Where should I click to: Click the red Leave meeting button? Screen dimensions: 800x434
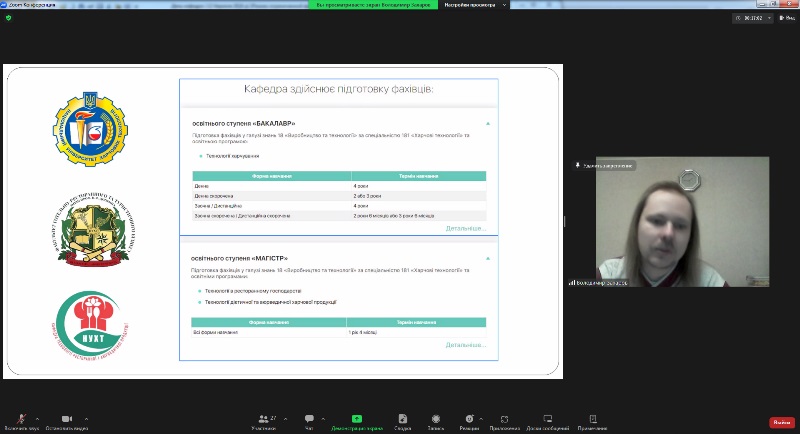pyautogui.click(x=781, y=422)
